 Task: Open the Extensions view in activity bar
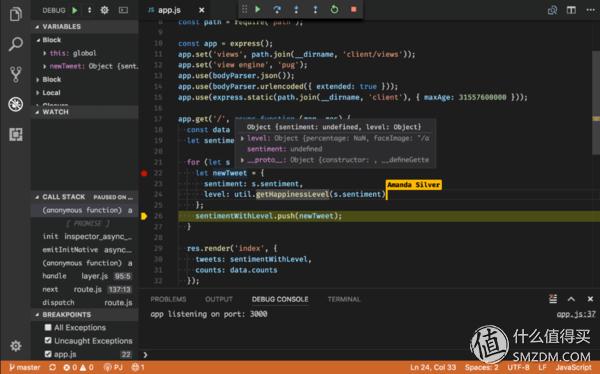[x=16, y=134]
